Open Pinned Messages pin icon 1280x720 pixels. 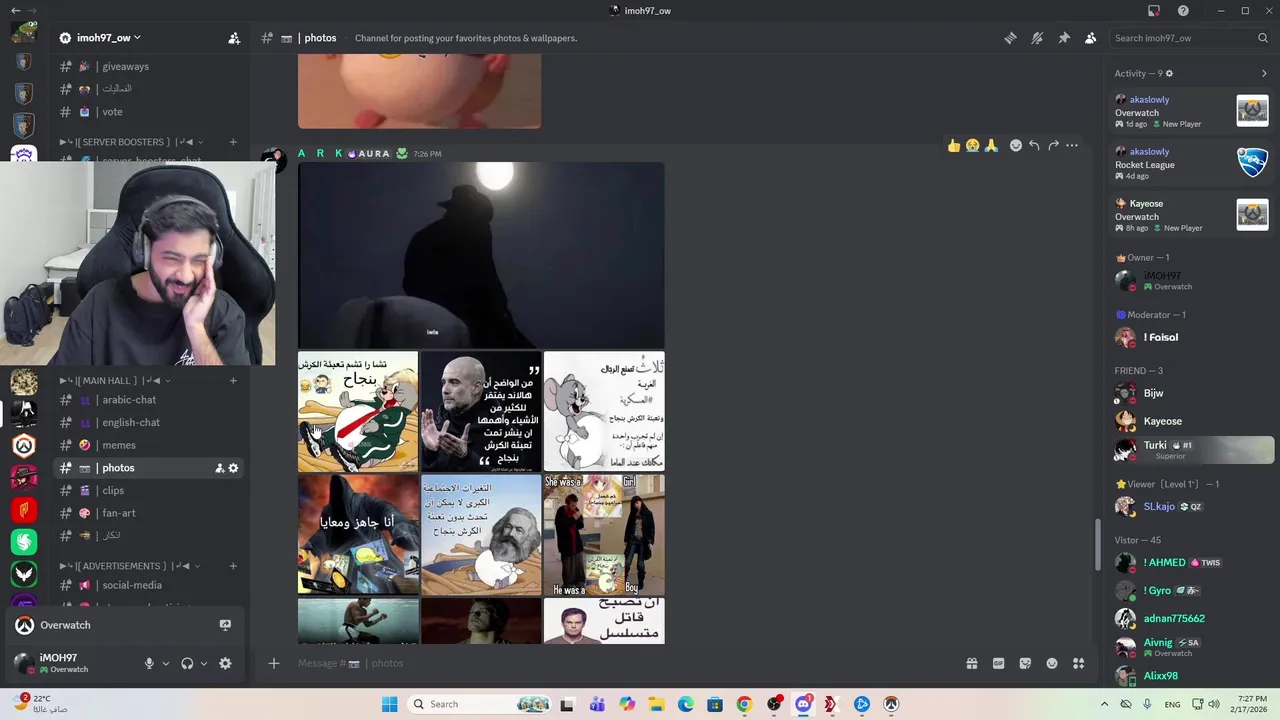click(1064, 38)
